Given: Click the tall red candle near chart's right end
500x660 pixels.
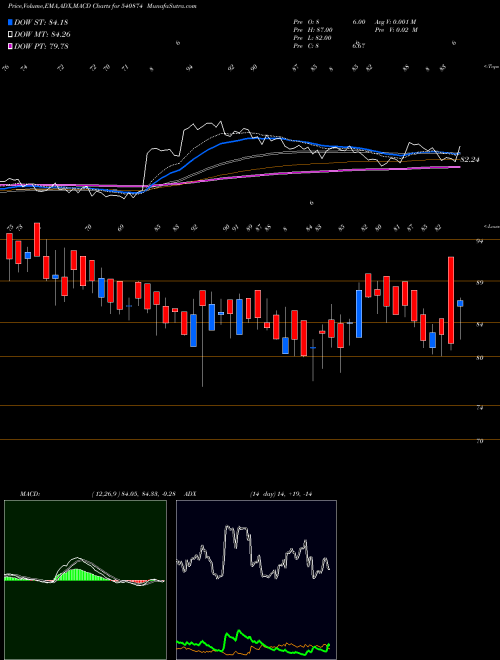Looking at the screenshot, I should 451,300.
